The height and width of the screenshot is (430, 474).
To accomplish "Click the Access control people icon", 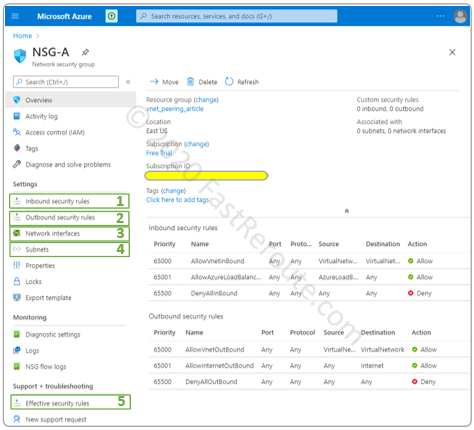I will (x=17, y=132).
